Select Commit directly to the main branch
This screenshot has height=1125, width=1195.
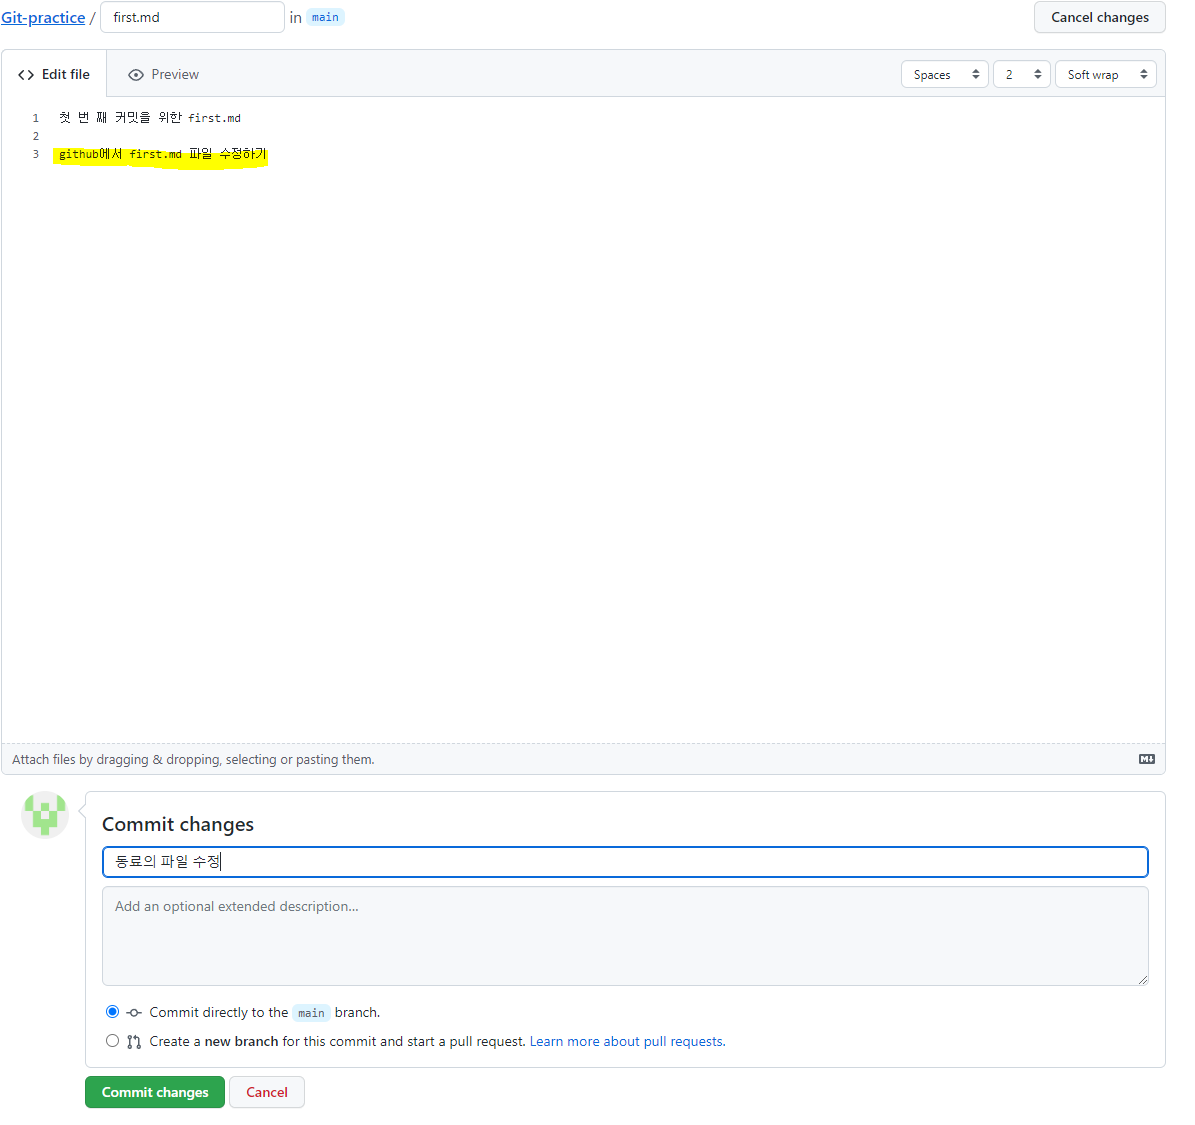[113, 1011]
